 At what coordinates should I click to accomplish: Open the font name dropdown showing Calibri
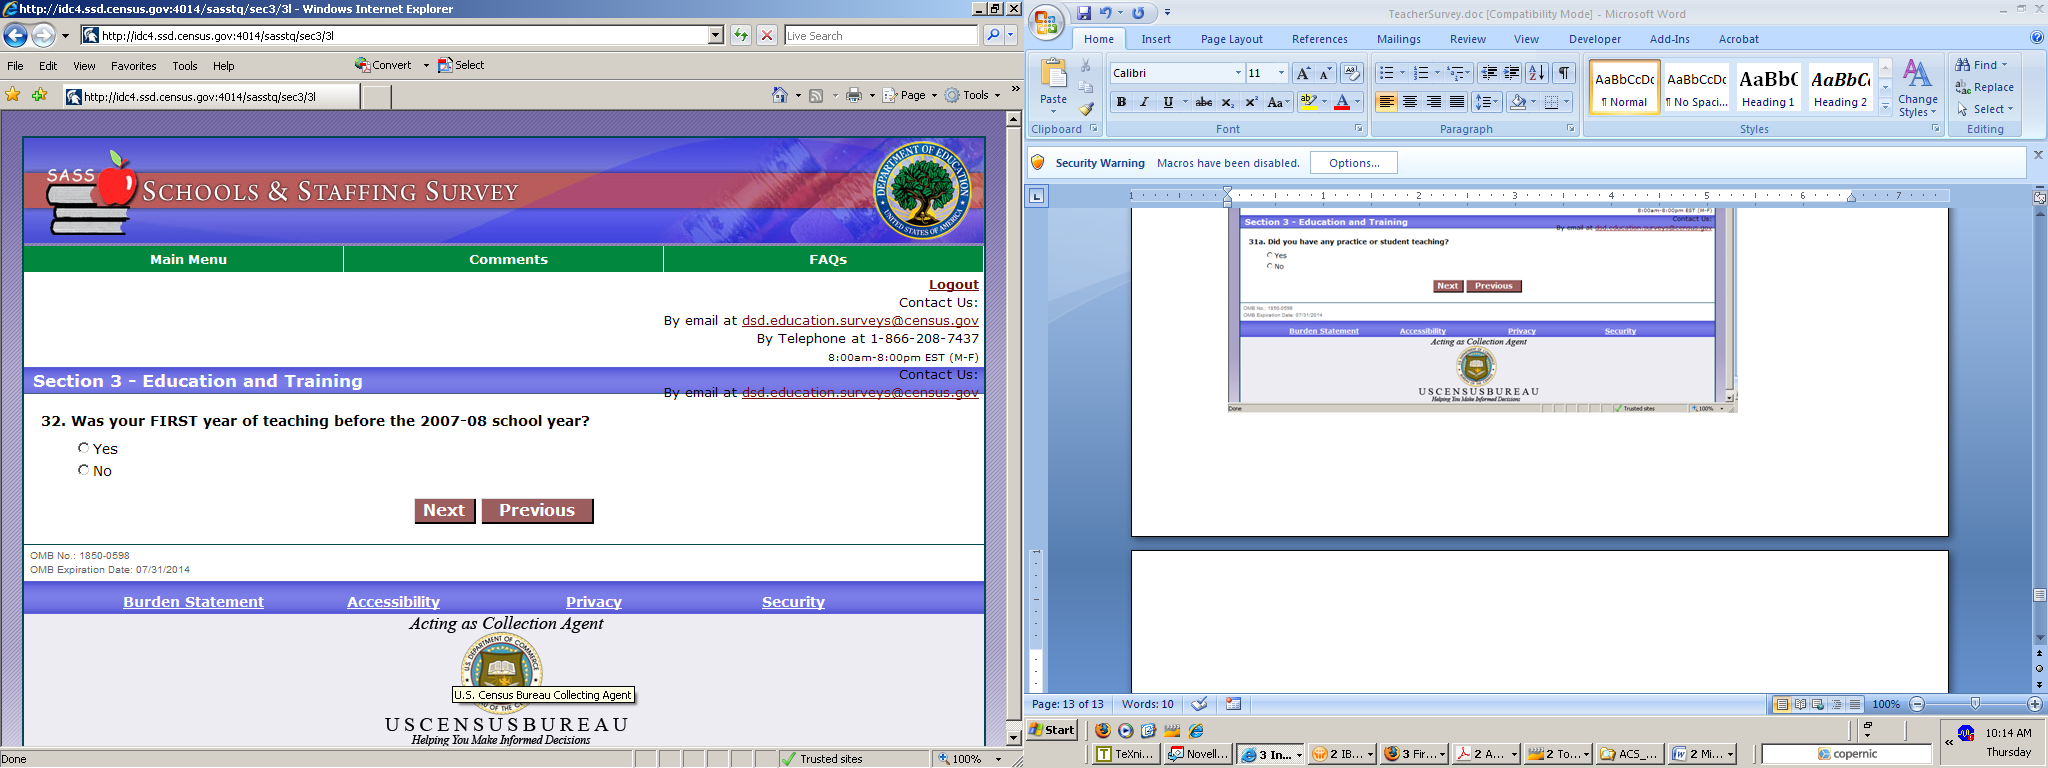1238,73
